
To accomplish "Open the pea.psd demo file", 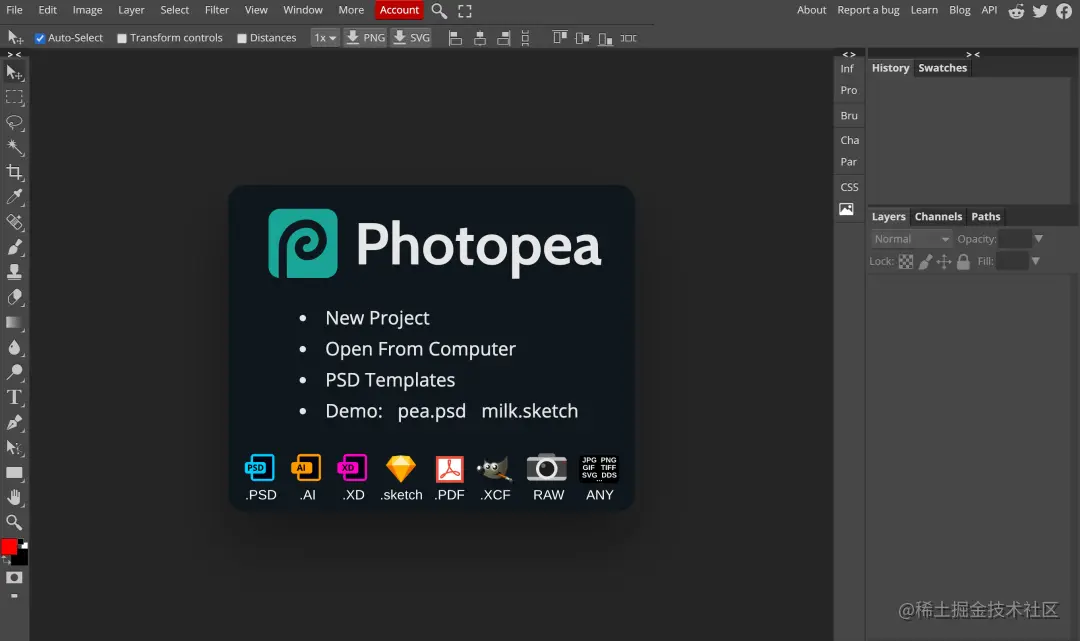I will pos(432,411).
